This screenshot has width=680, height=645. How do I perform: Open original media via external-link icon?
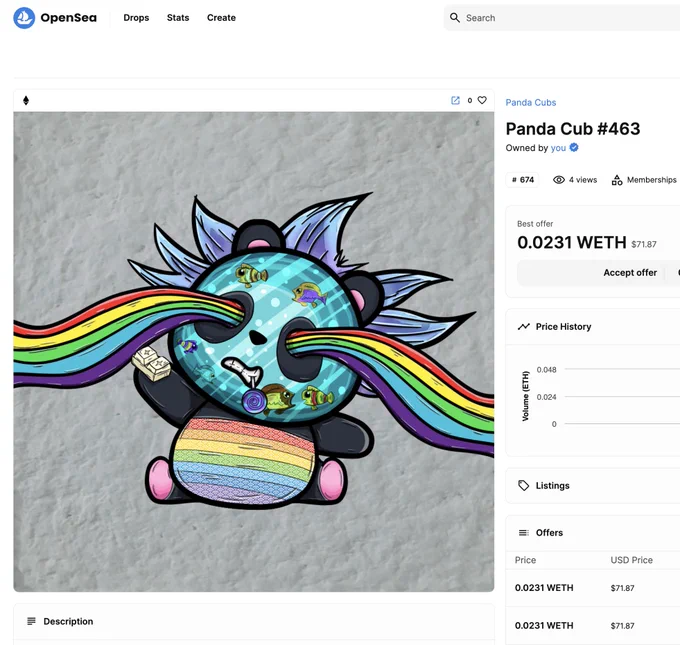point(455,101)
